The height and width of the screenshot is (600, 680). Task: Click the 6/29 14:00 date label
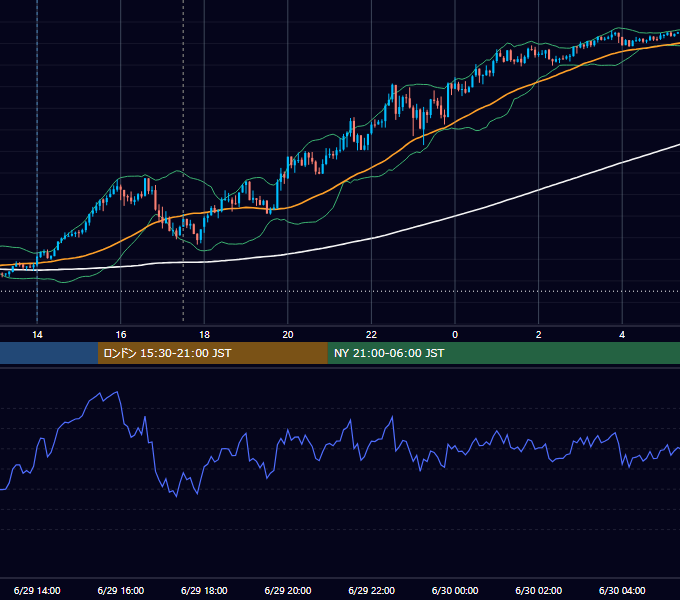pyautogui.click(x=37, y=590)
